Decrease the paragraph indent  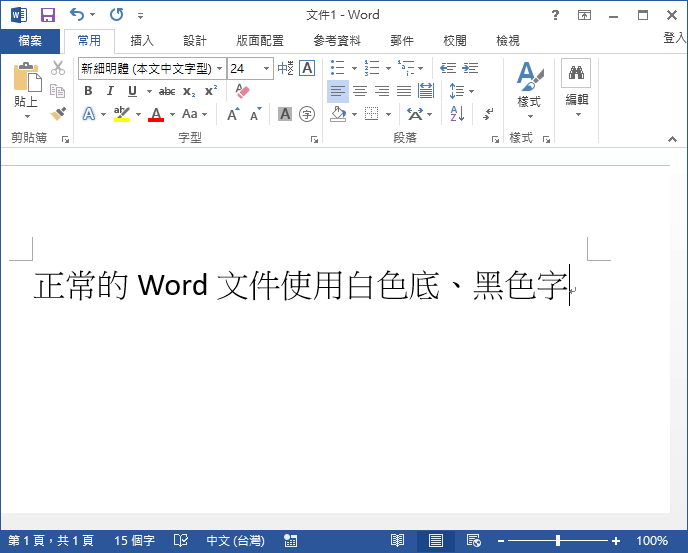(448, 68)
